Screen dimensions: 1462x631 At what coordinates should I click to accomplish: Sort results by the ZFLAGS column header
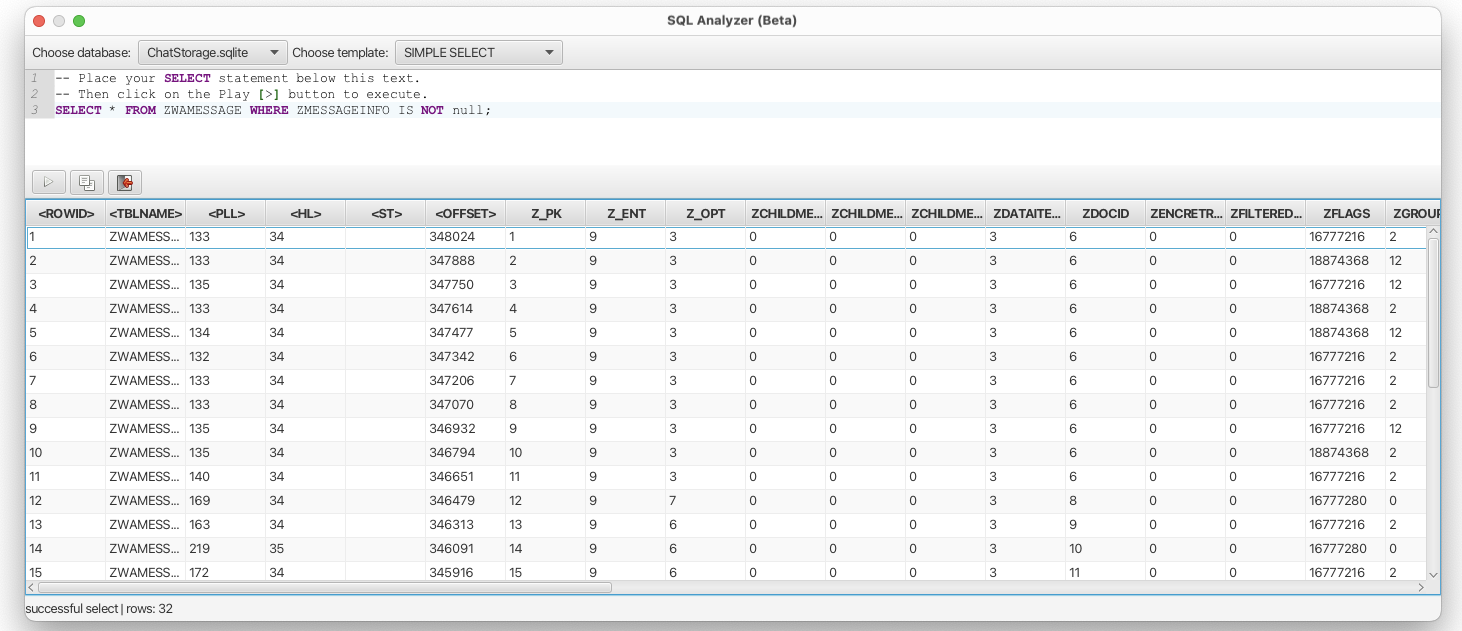click(1347, 213)
